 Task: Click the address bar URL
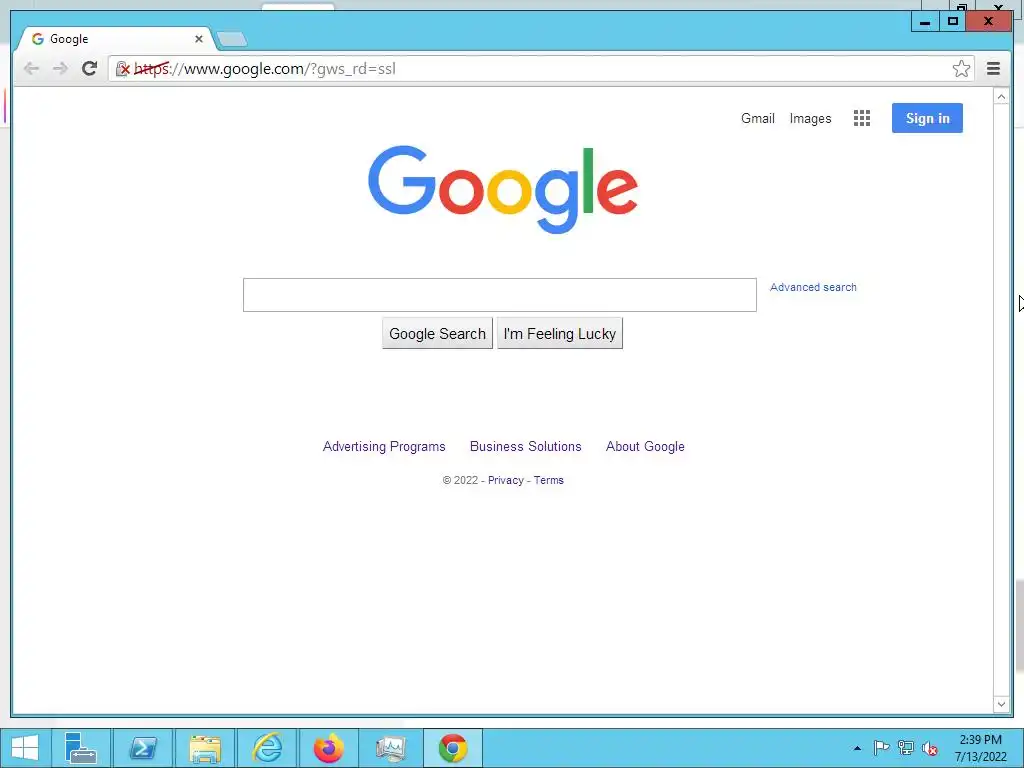coord(264,69)
